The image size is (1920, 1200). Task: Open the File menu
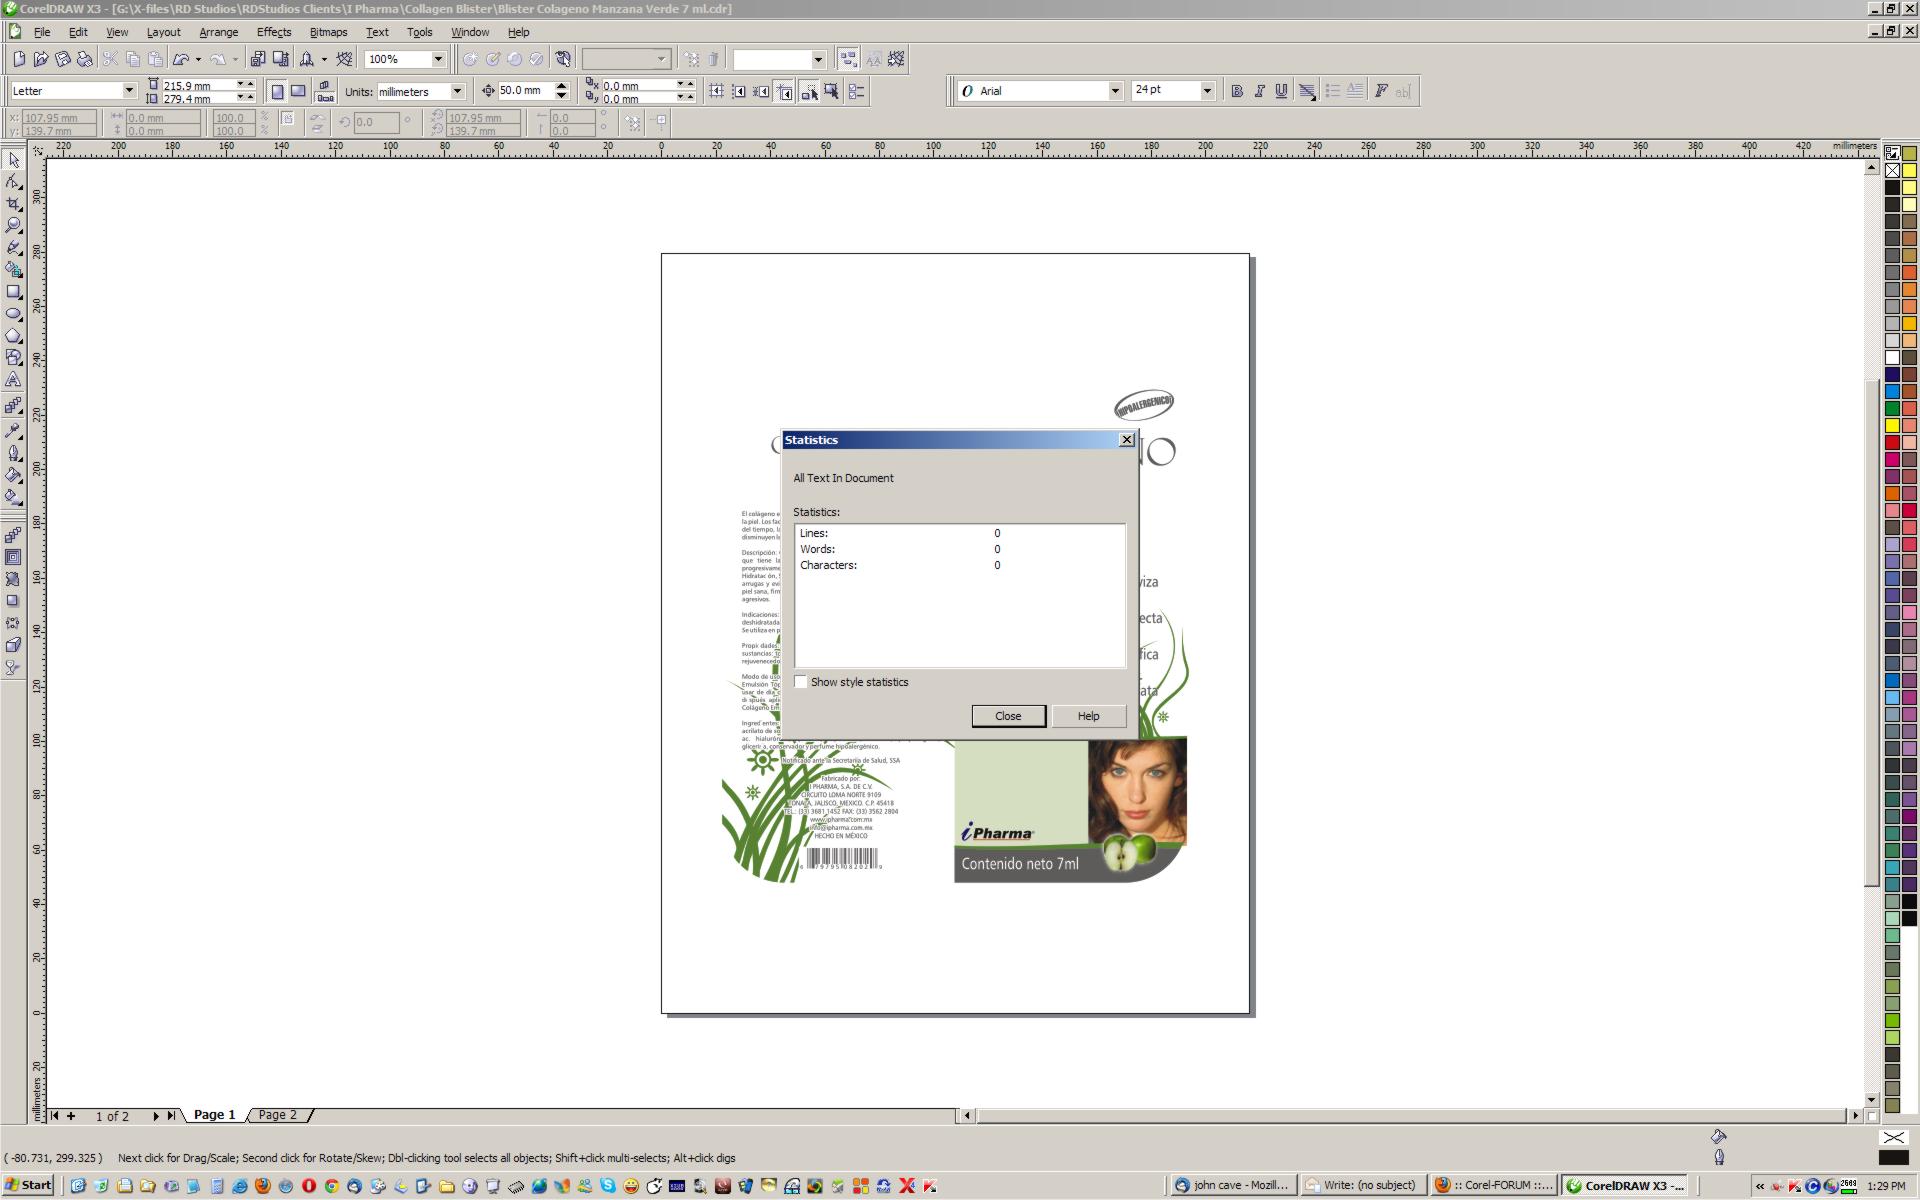(42, 32)
